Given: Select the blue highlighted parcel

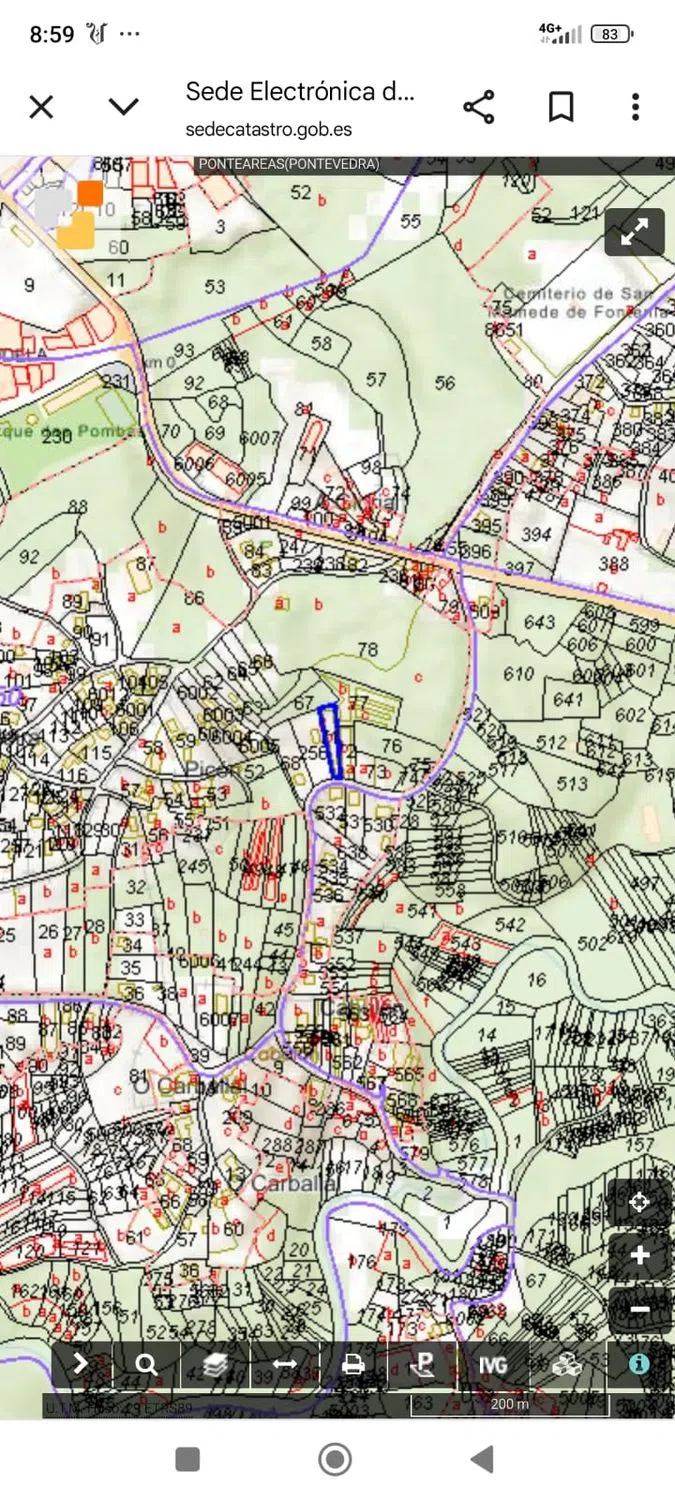Looking at the screenshot, I should [x=331, y=741].
